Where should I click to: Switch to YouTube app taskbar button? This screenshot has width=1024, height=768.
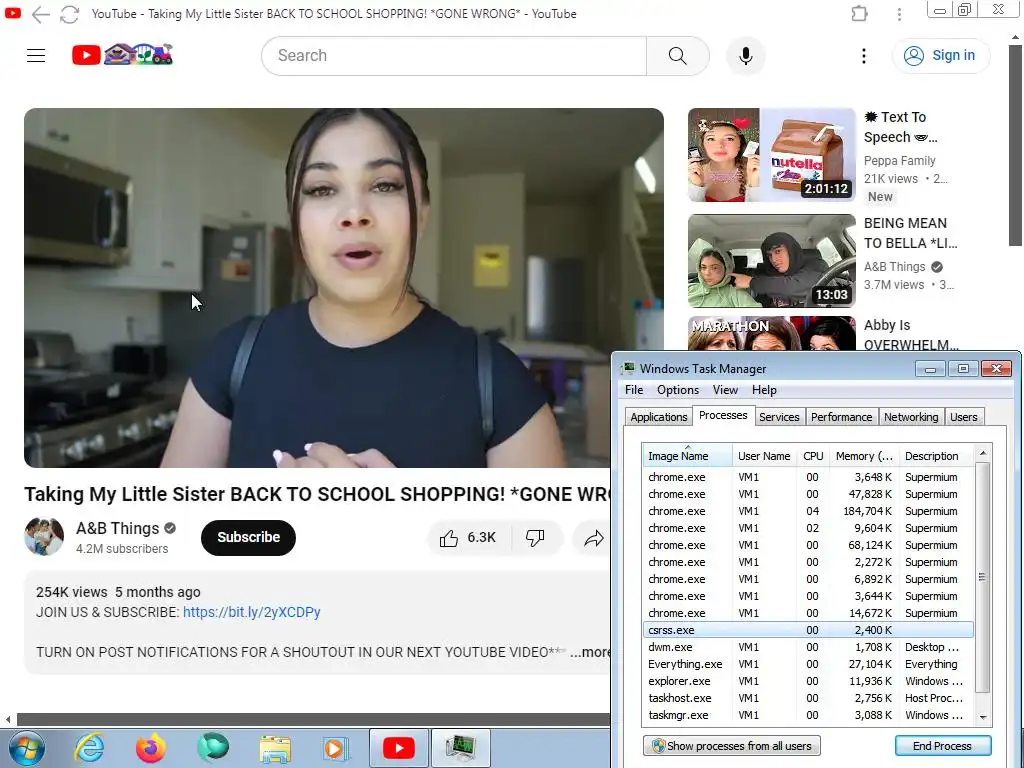(399, 748)
